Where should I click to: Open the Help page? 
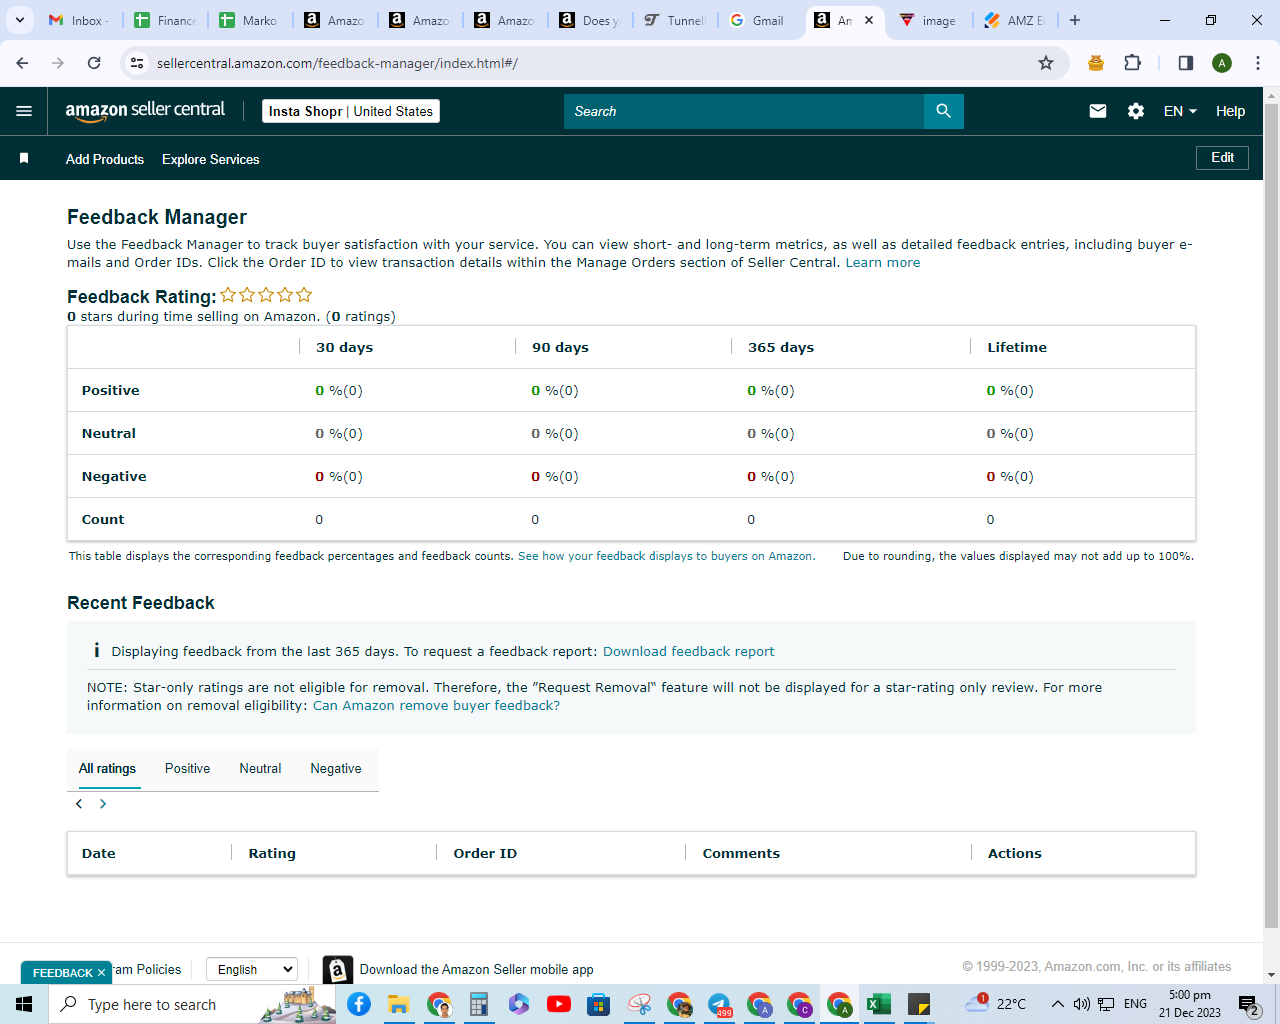[x=1230, y=111]
